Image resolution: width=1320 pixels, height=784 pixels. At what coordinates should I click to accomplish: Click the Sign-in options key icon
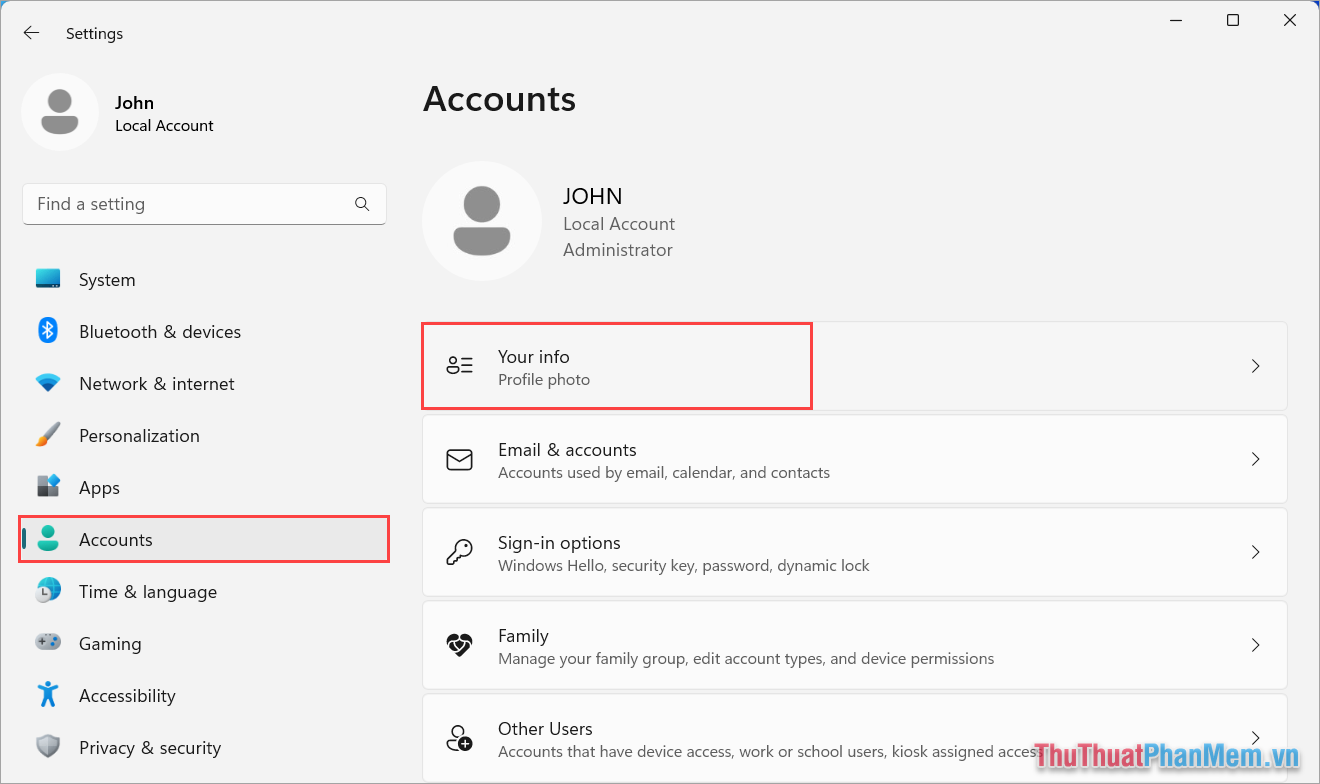coord(459,551)
